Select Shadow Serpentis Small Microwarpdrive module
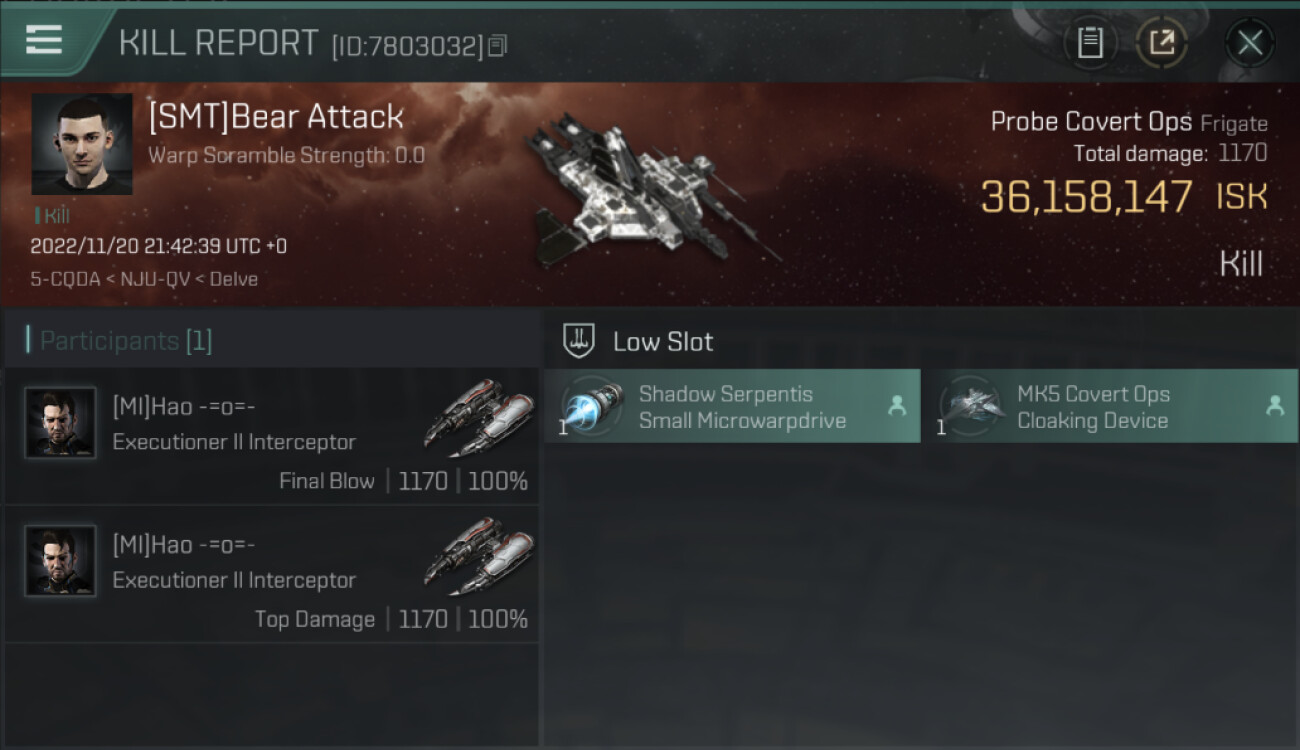Image resolution: width=1300 pixels, height=750 pixels. [732, 406]
